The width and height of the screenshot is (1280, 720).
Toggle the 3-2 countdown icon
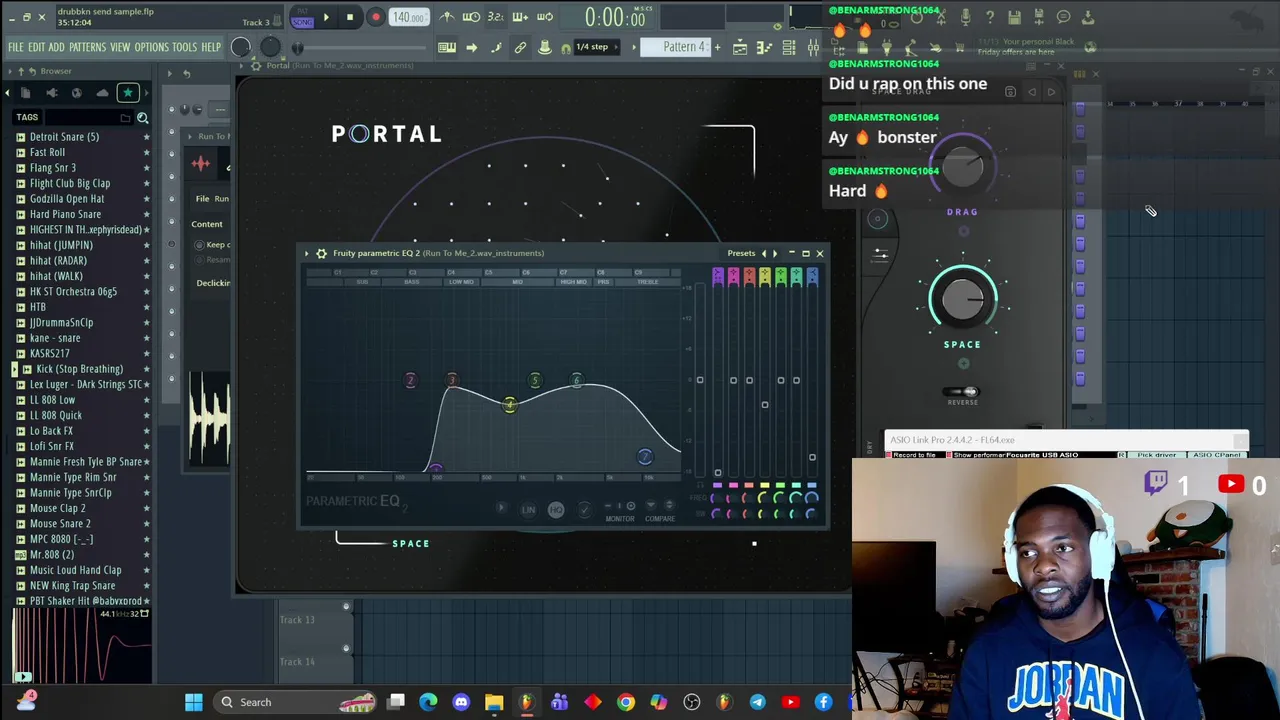(x=495, y=17)
